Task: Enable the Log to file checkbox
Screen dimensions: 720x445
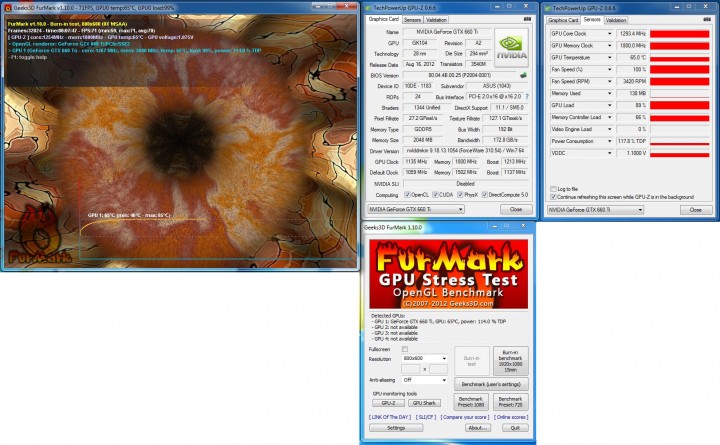Action: [553, 189]
